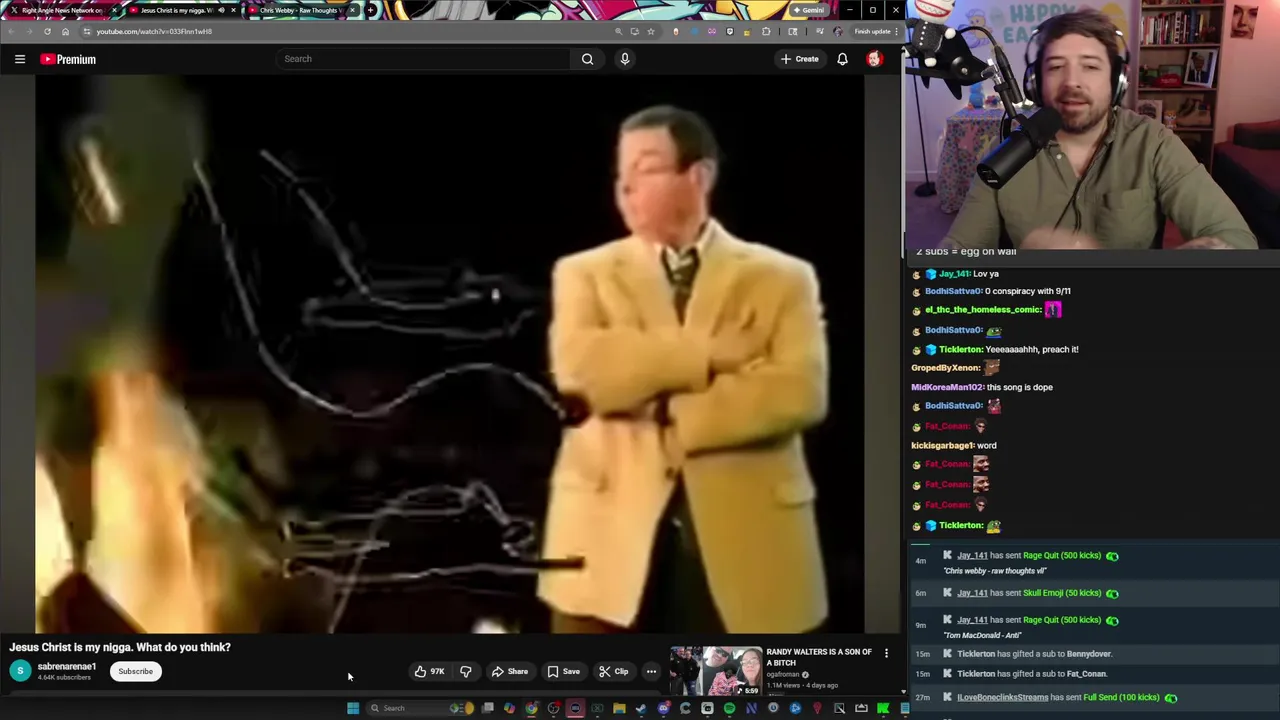Image resolution: width=1280 pixels, height=720 pixels.
Task: Open Discord from the taskbar
Action: coord(663,709)
